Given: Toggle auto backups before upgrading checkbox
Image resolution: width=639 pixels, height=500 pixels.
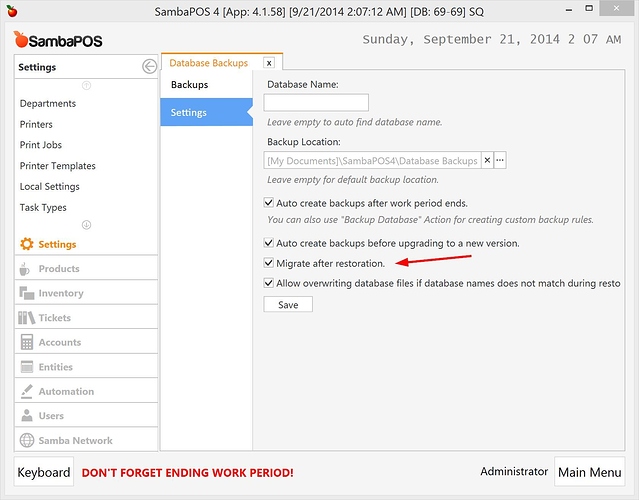Looking at the screenshot, I should pos(269,243).
